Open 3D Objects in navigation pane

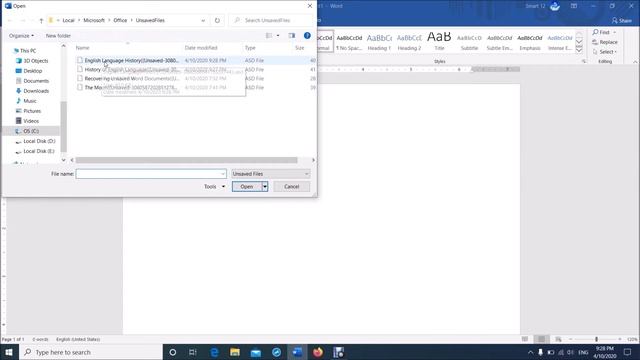coord(36,61)
